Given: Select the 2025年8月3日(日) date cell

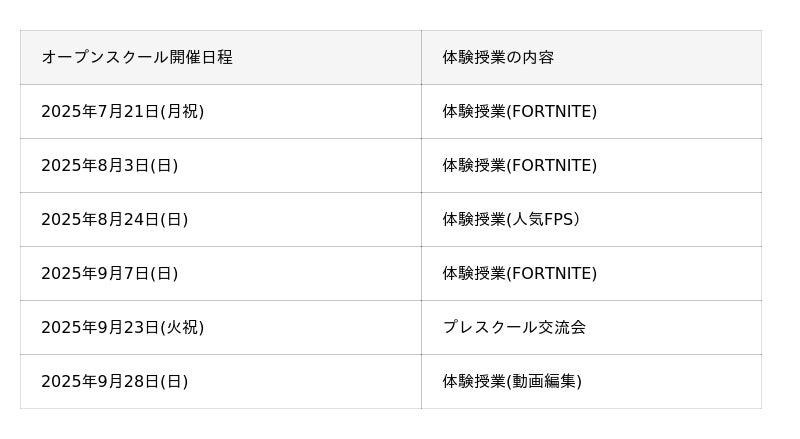Looking at the screenshot, I should pyautogui.click(x=109, y=166).
